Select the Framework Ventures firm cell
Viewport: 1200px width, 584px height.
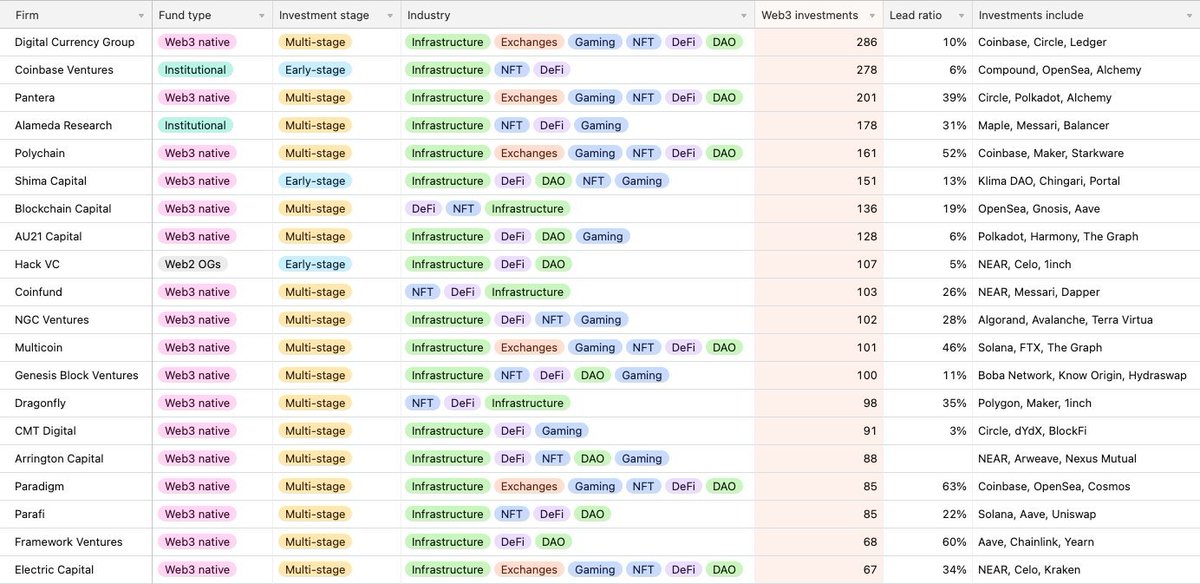(76, 542)
